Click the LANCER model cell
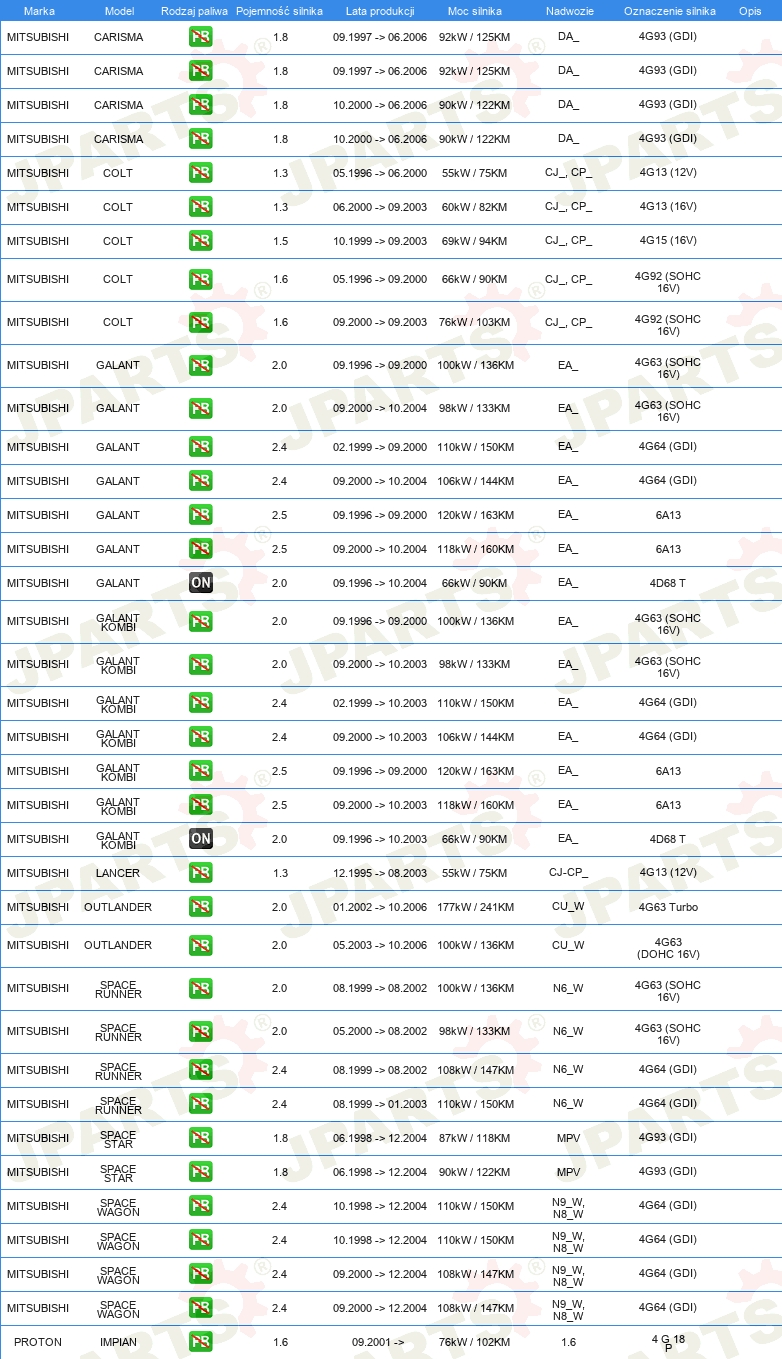Viewport: 782px width, 1359px height. (118, 873)
